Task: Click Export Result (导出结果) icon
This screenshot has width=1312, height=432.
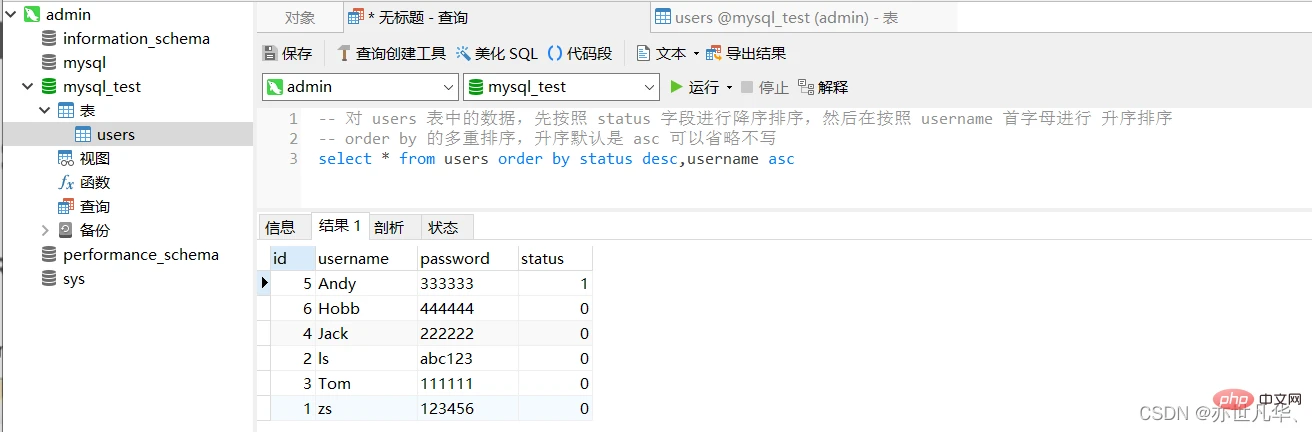Action: click(x=714, y=54)
